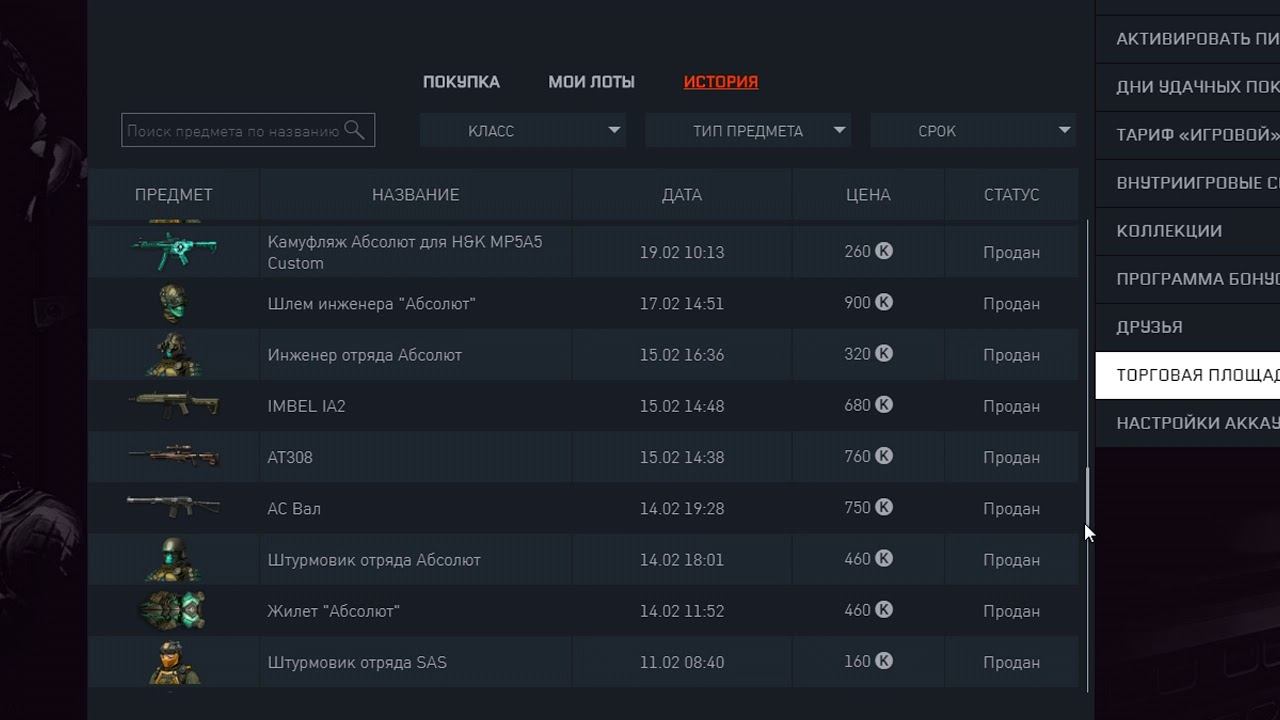Select the ИСТОРИЯ tab
This screenshot has width=1280, height=720.
(720, 82)
